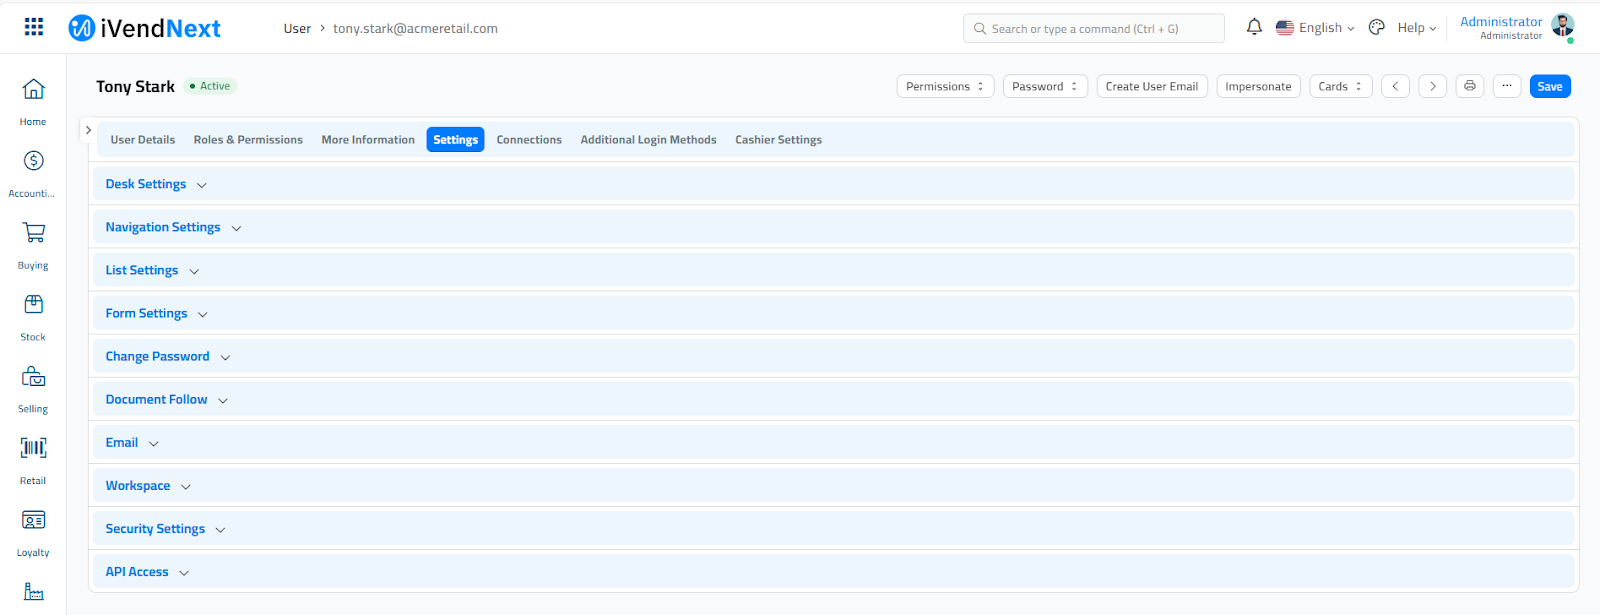This screenshot has width=1600, height=615.
Task: Switch to Cashier Settings tab
Action: pyautogui.click(x=778, y=140)
